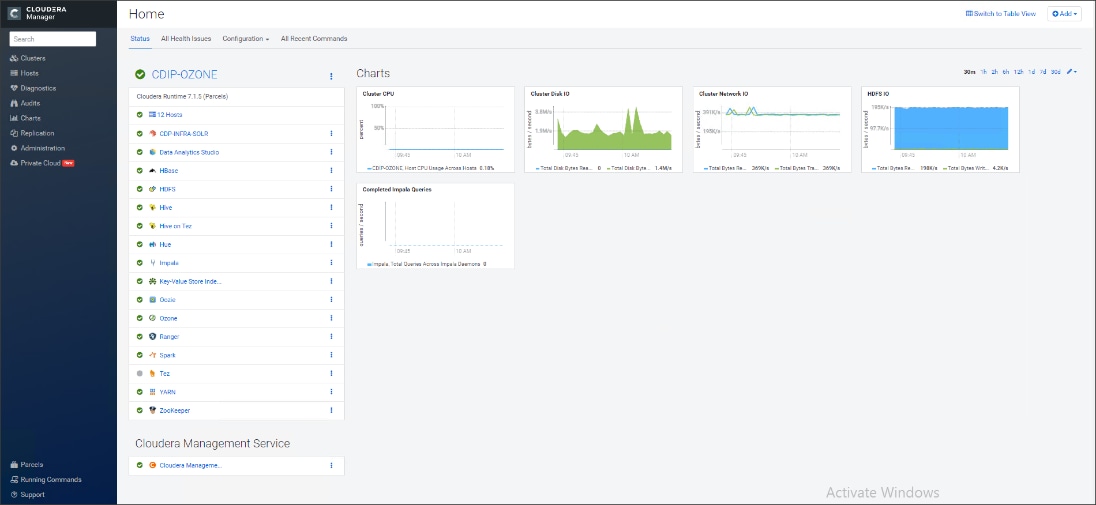Switch to the Status tab

click(140, 38)
